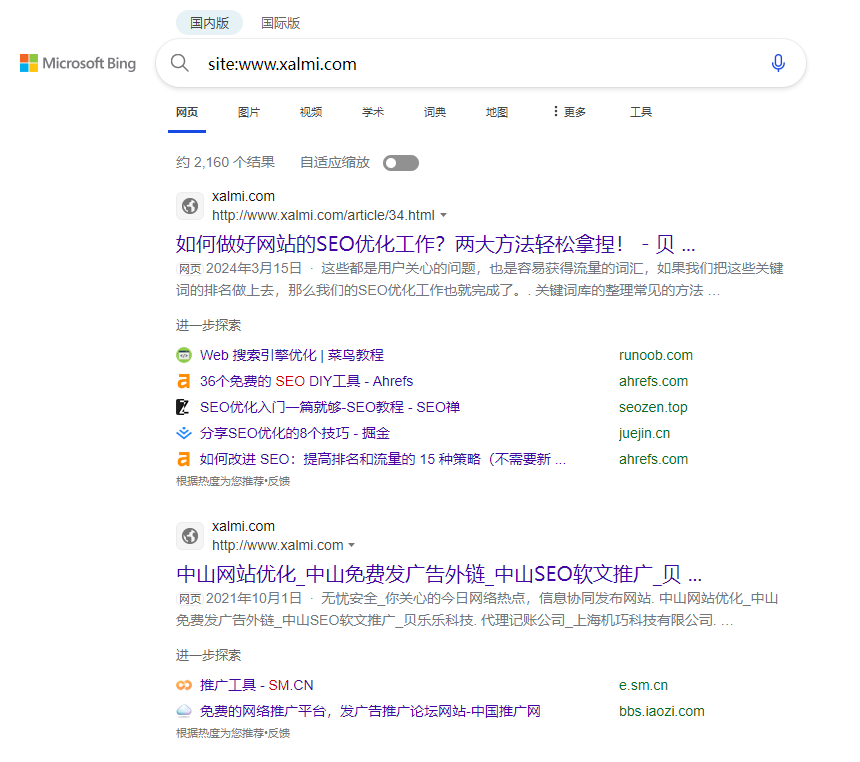Screen dimensions: 860x762
Task: Click the http://www.xalmi.com/article/34.html URL
Action: click(x=323, y=216)
